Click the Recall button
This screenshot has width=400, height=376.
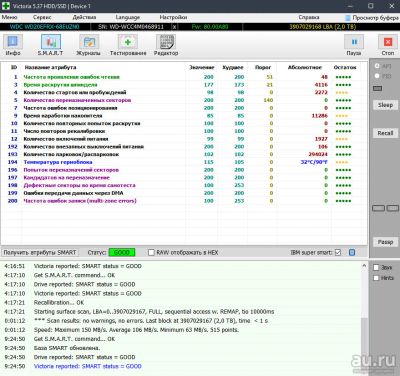[385, 133]
